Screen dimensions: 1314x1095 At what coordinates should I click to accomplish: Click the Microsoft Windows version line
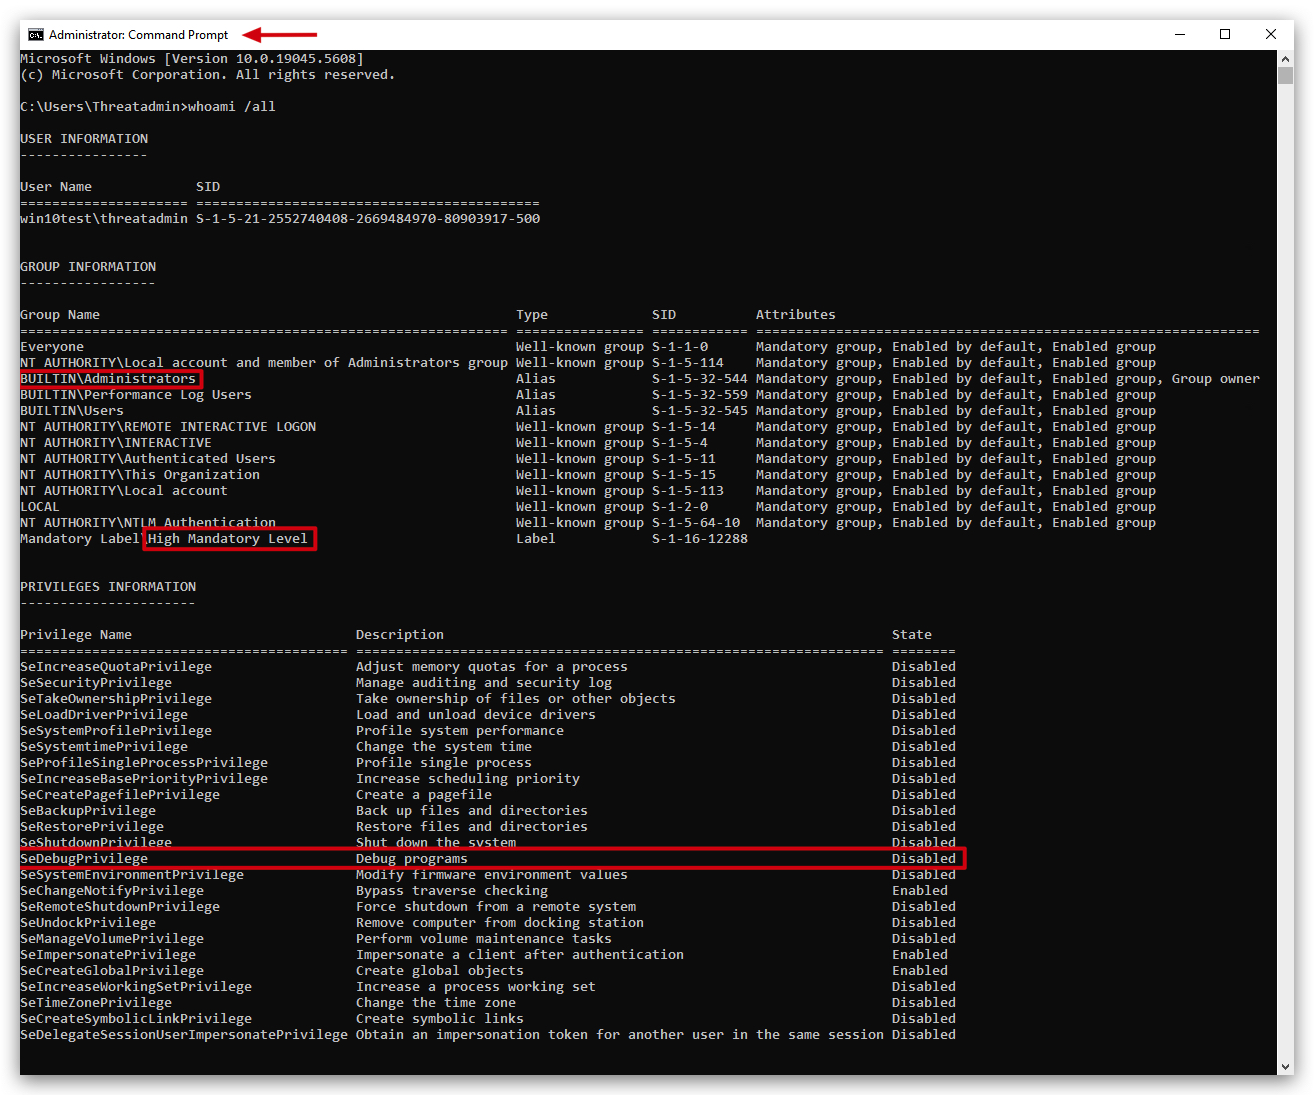[192, 59]
